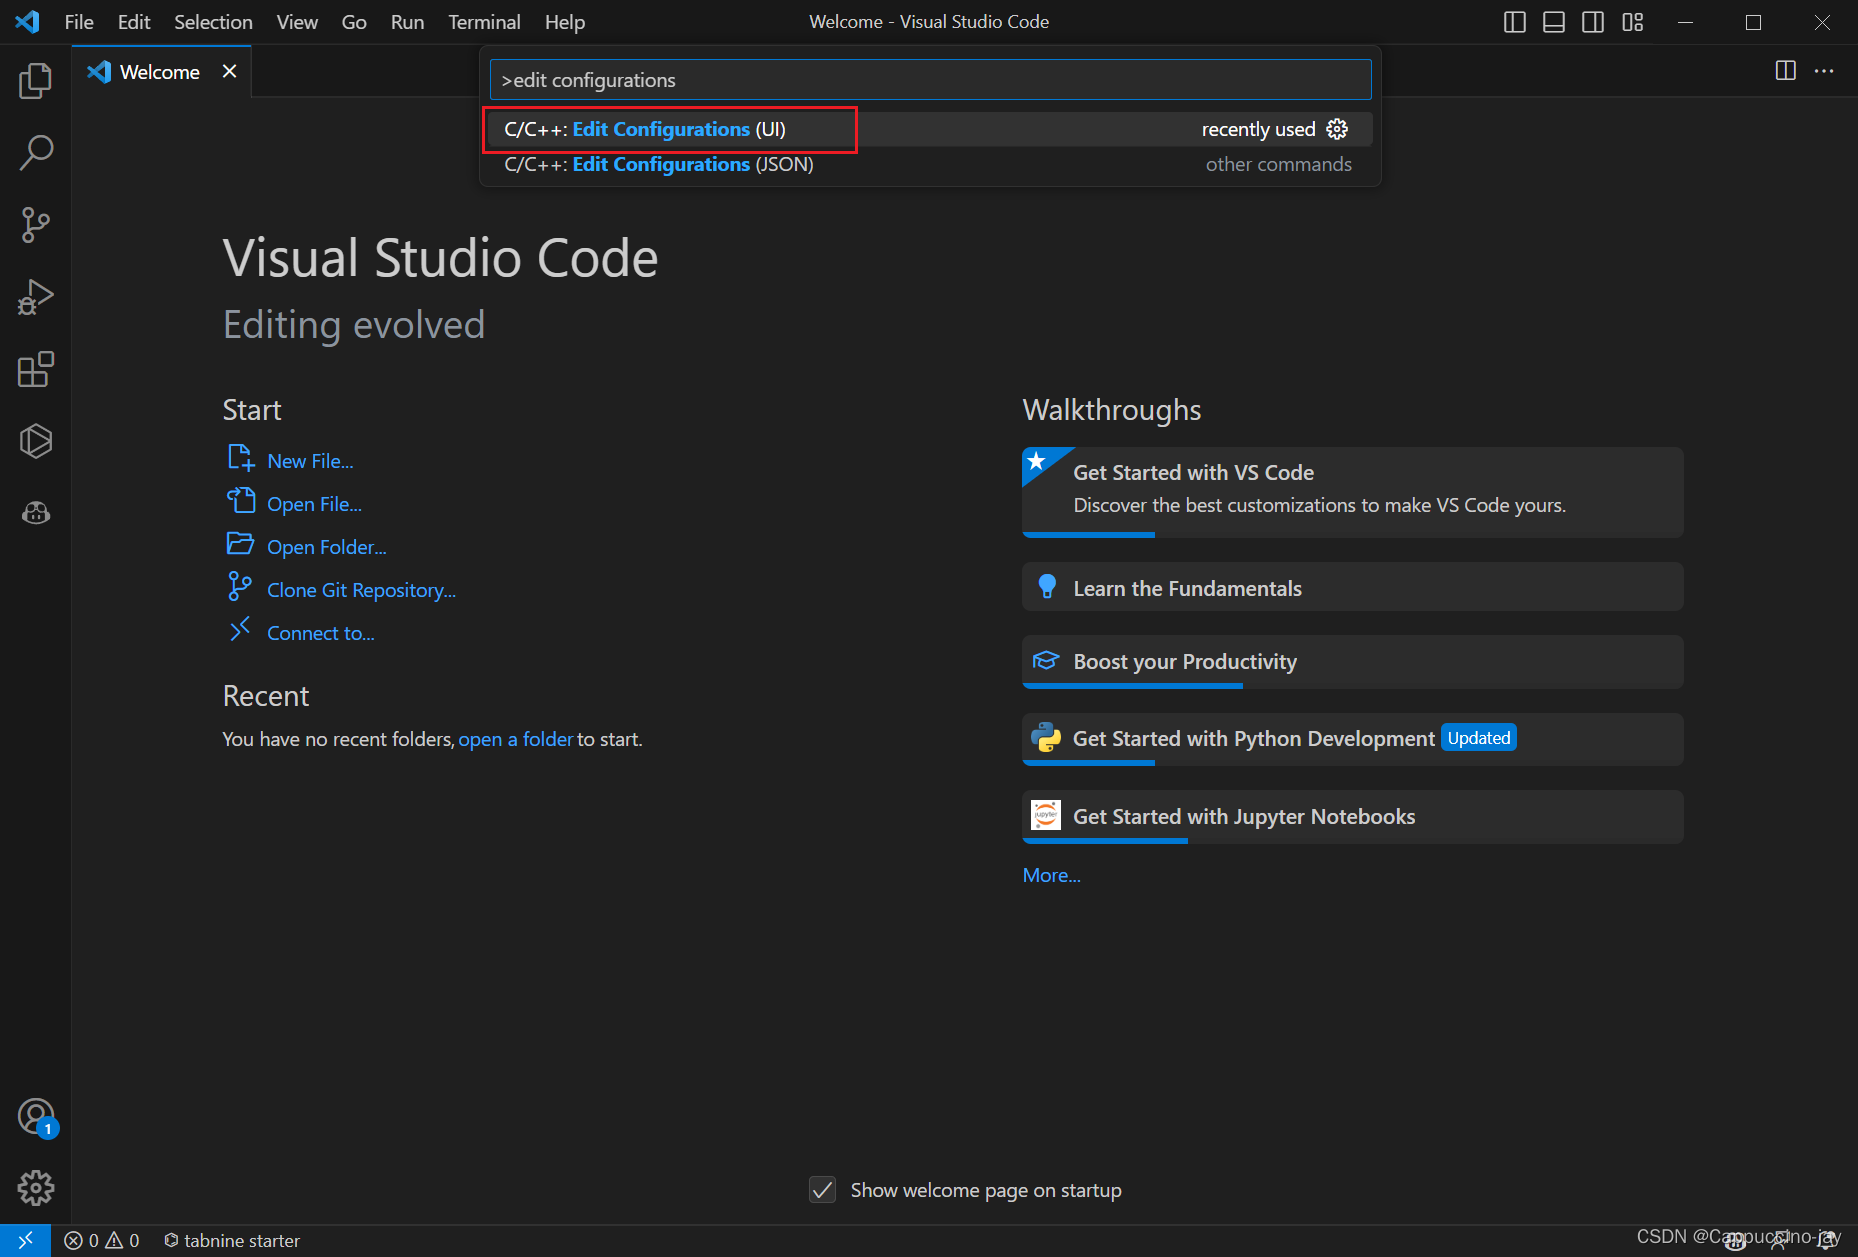Run C/C++: Edit Configurations (JSON) command
The height and width of the screenshot is (1257, 1858).
(930, 164)
